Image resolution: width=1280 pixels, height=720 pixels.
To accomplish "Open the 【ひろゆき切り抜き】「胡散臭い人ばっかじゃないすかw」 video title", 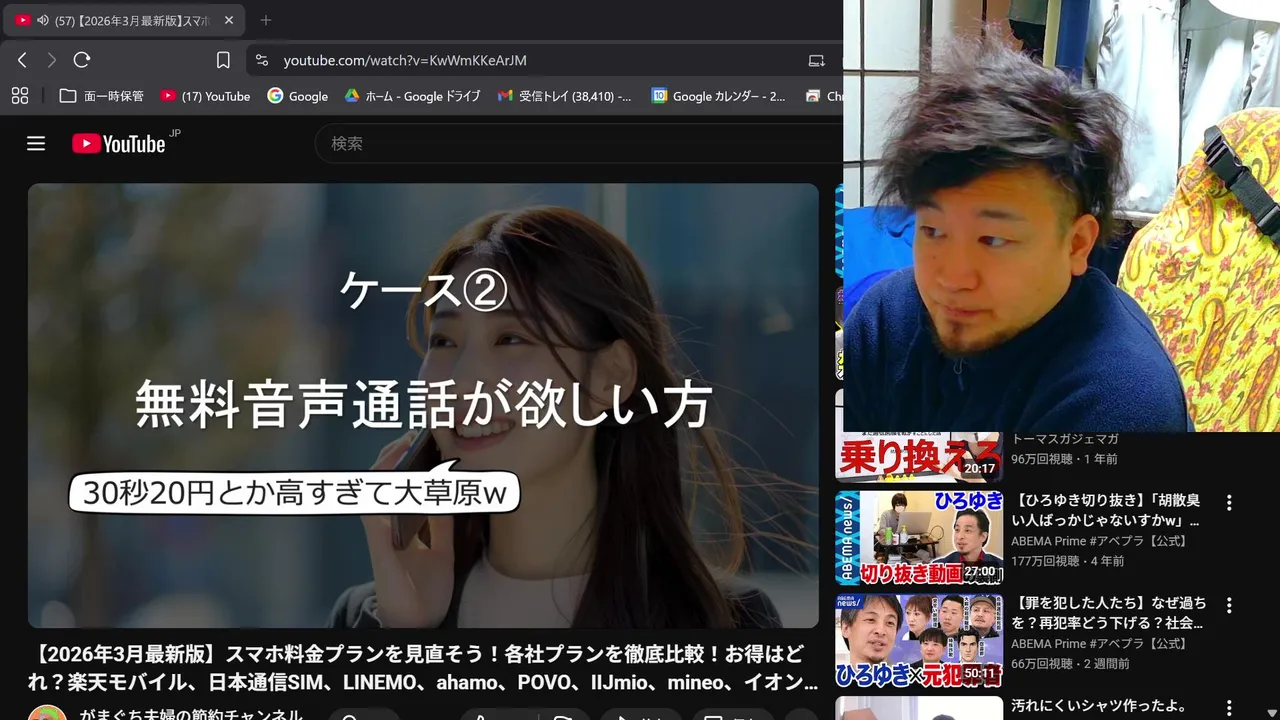I will click(1106, 510).
